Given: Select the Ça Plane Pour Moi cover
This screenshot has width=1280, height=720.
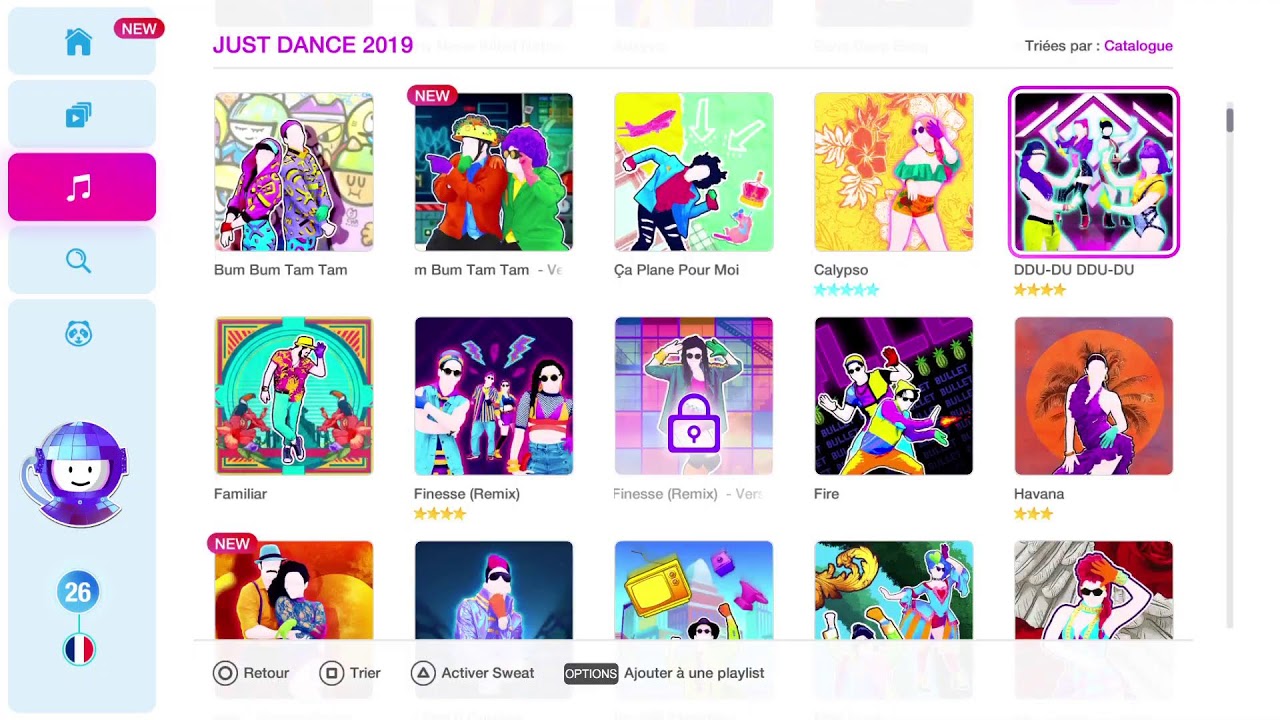Looking at the screenshot, I should [694, 172].
